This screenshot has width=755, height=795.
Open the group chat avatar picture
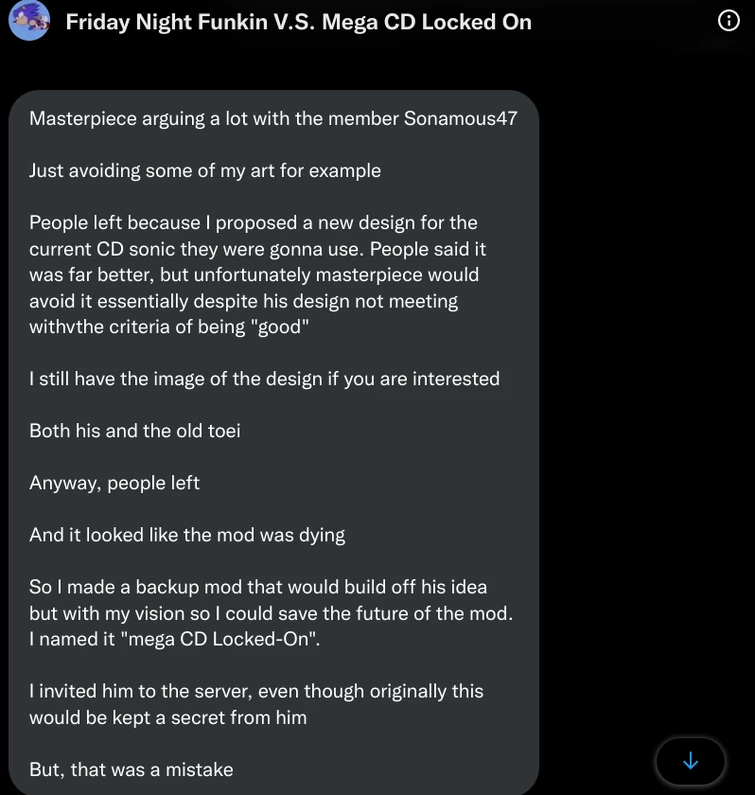[29, 21]
